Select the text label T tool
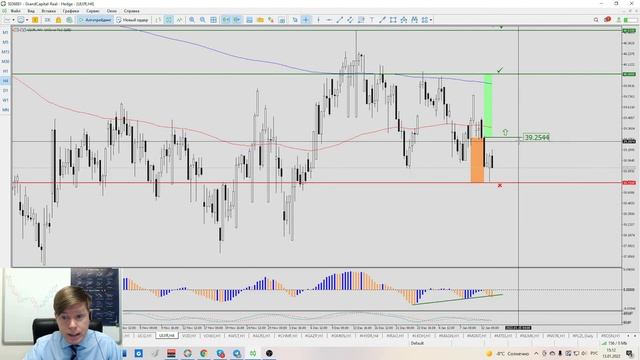The image size is (640, 360). (x=372, y=20)
